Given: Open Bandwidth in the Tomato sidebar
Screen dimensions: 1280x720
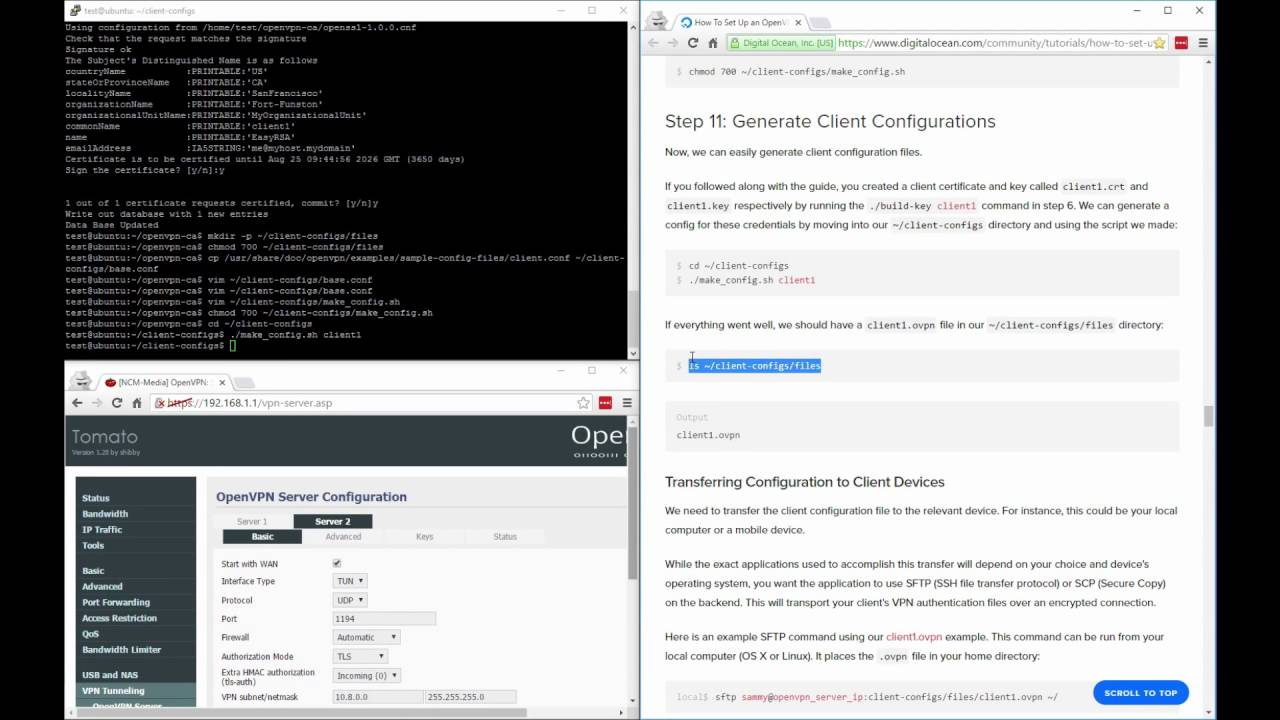Looking at the screenshot, I should click(105, 514).
